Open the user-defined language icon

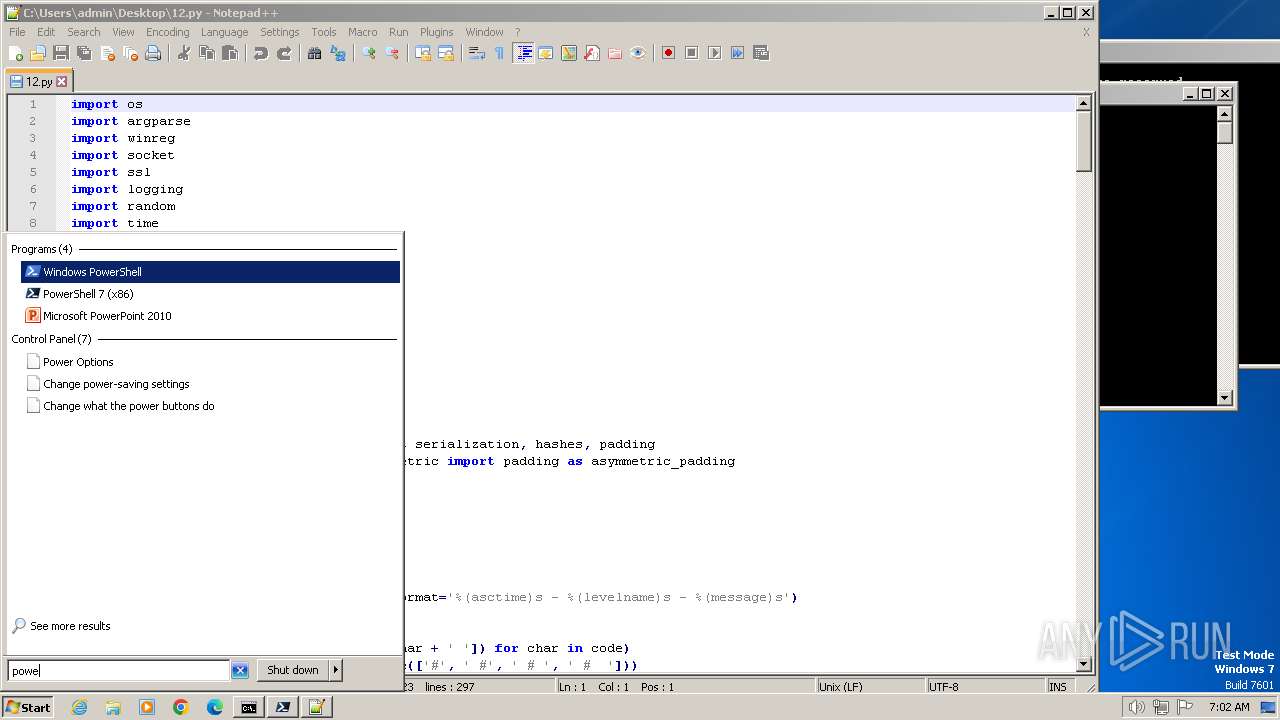546,53
